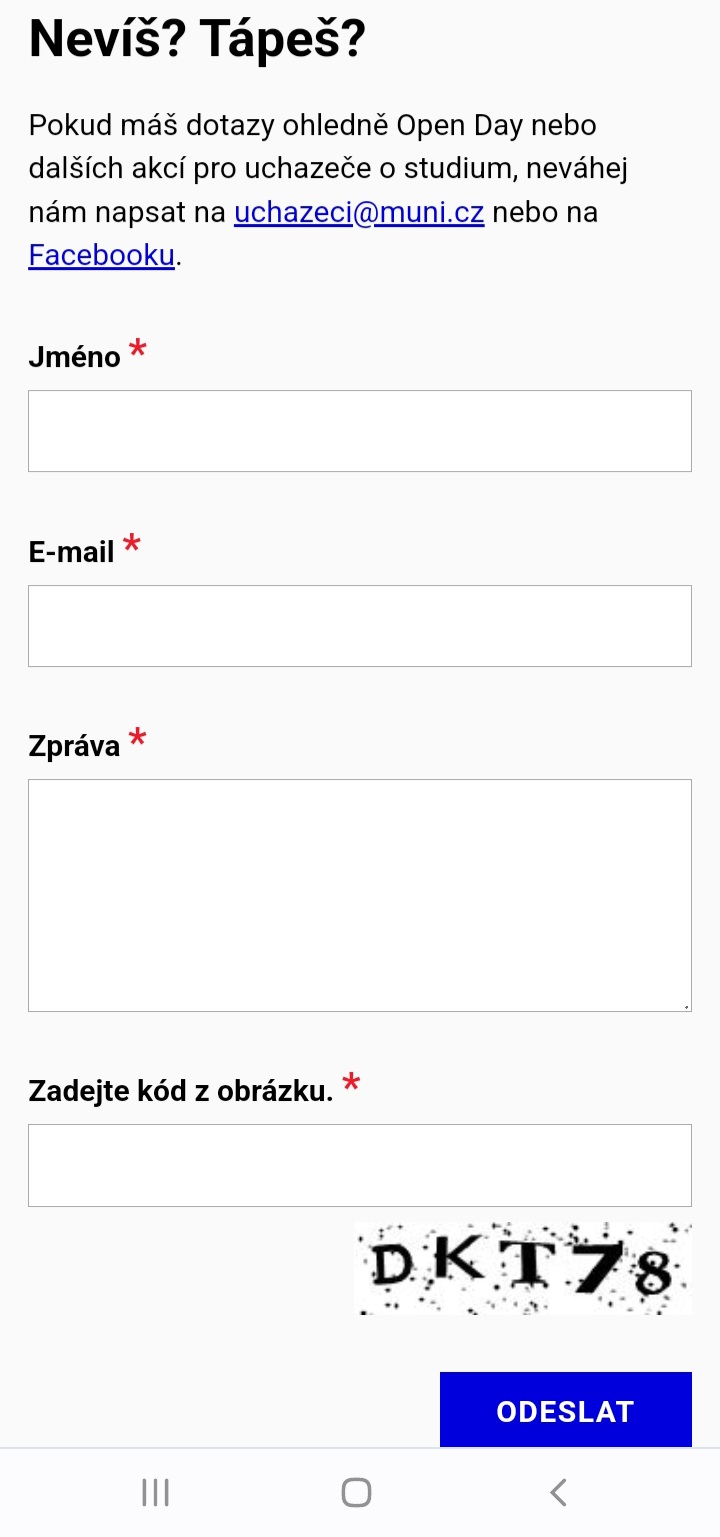
Task: Click the "Nevíš? Tápeš?" heading
Action: pyautogui.click(x=198, y=39)
